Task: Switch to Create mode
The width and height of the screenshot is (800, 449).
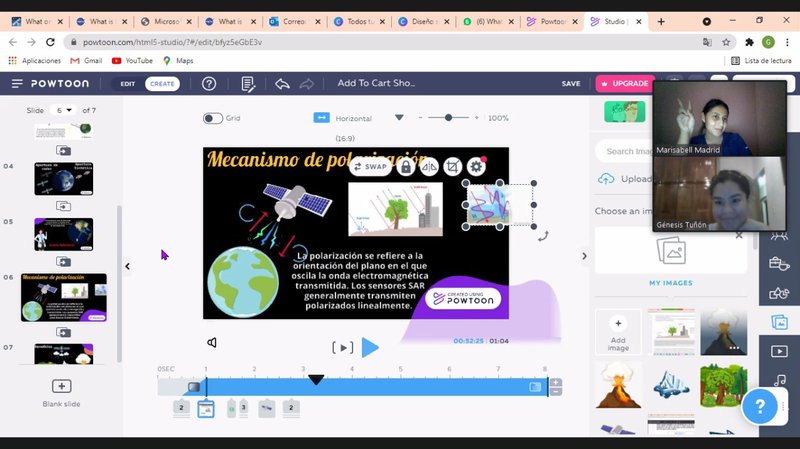Action: [x=162, y=84]
